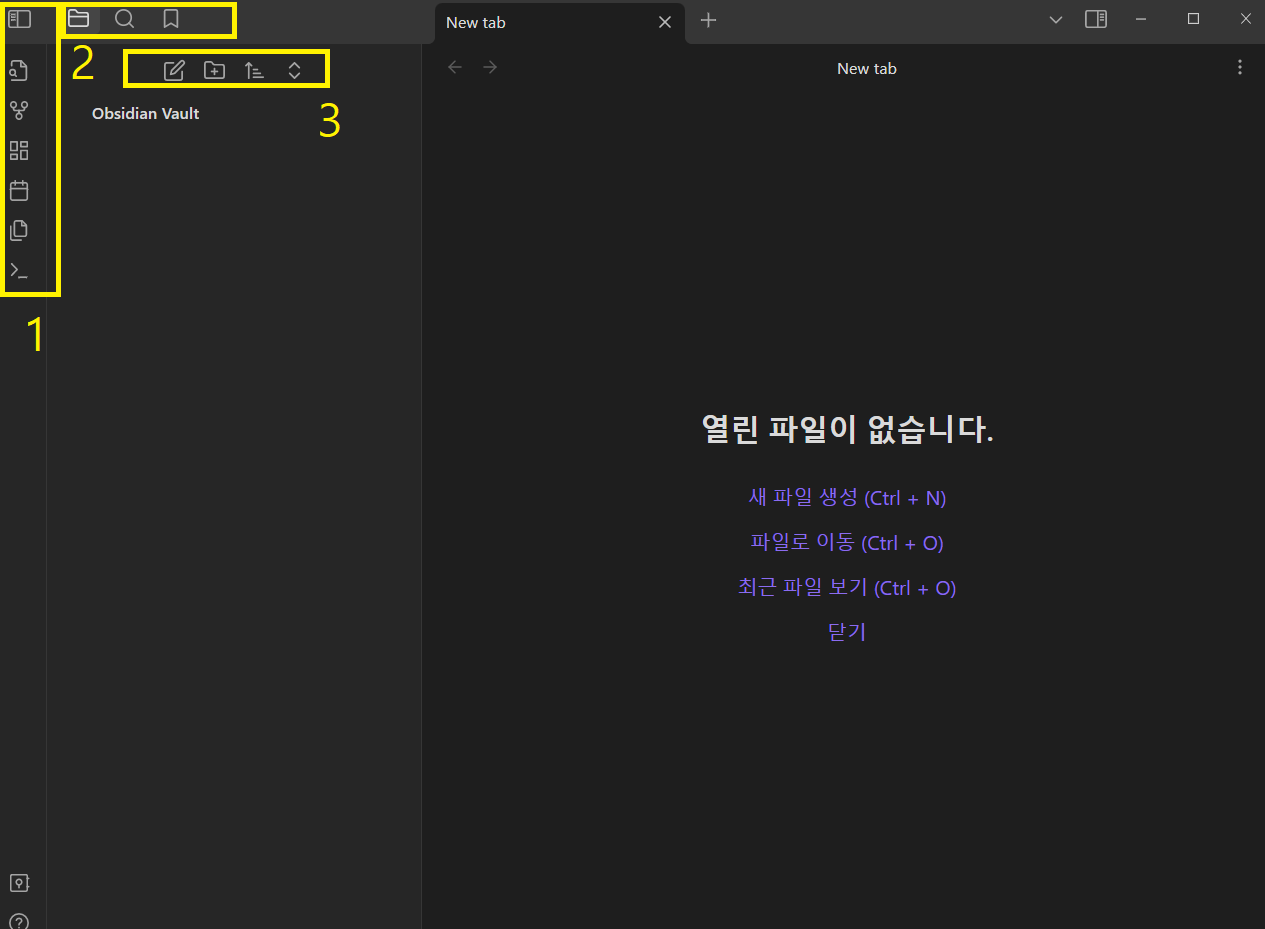Expand or collapse all folders
1265x929 pixels.
294,71
